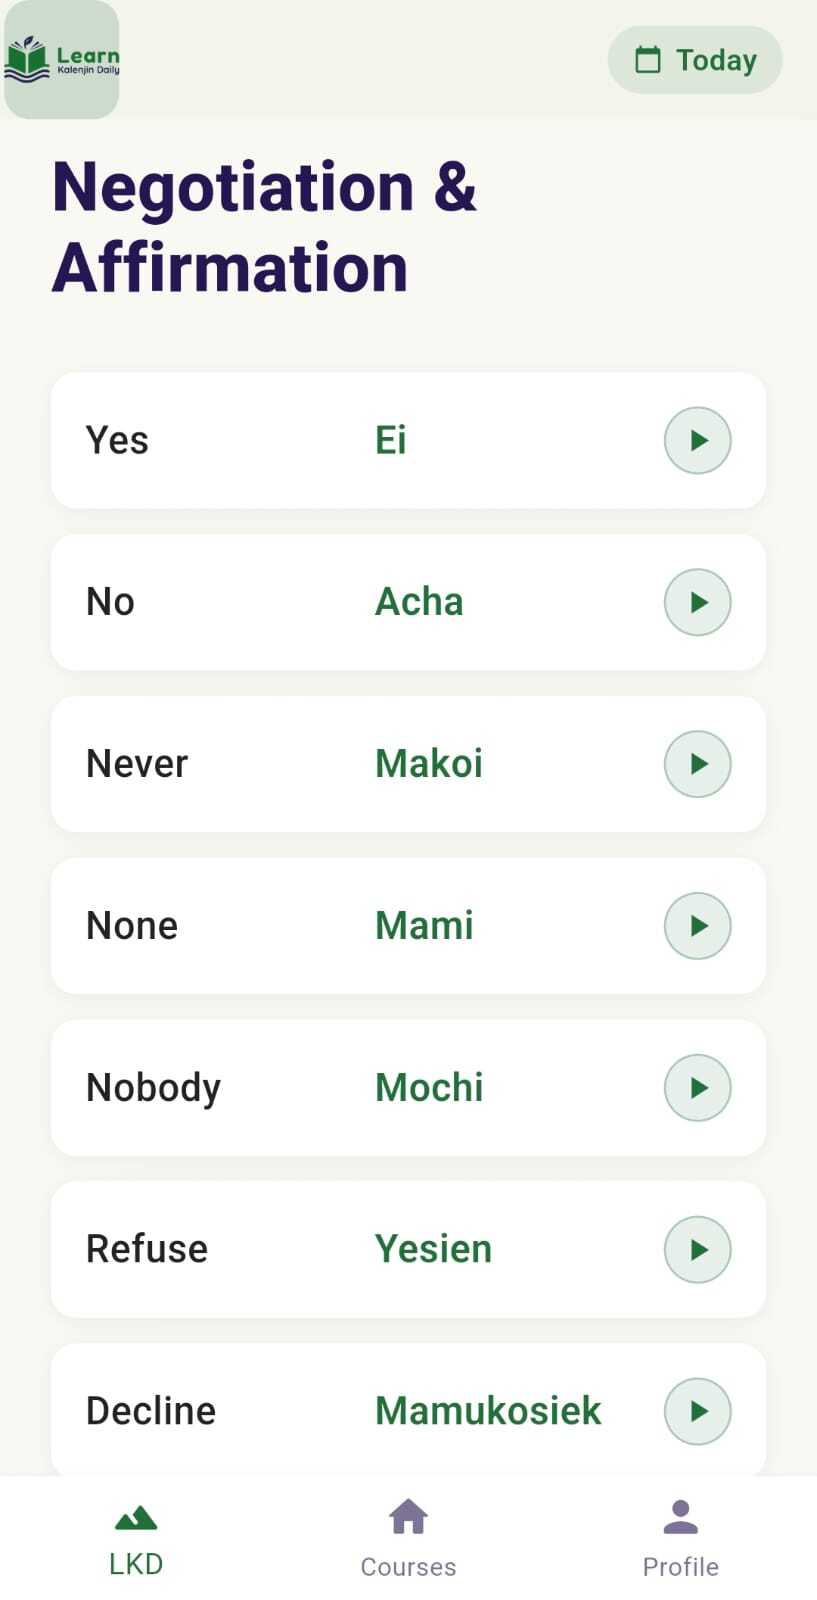Click the Kalenjin word Mamukosiek
This screenshot has width=817, height=1600.
click(x=488, y=1411)
